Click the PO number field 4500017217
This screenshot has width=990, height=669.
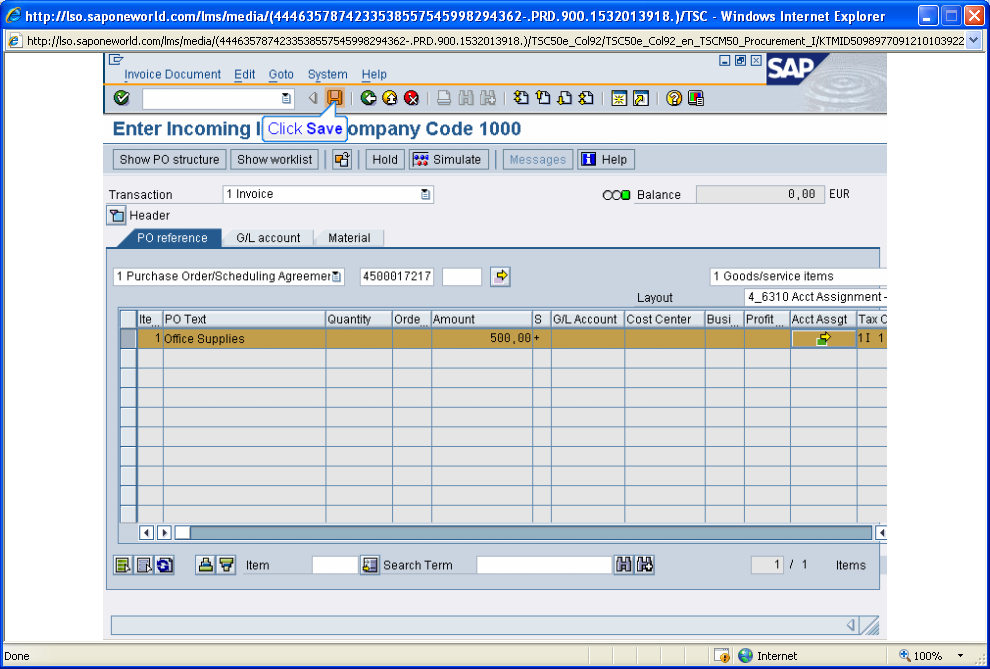pos(397,276)
